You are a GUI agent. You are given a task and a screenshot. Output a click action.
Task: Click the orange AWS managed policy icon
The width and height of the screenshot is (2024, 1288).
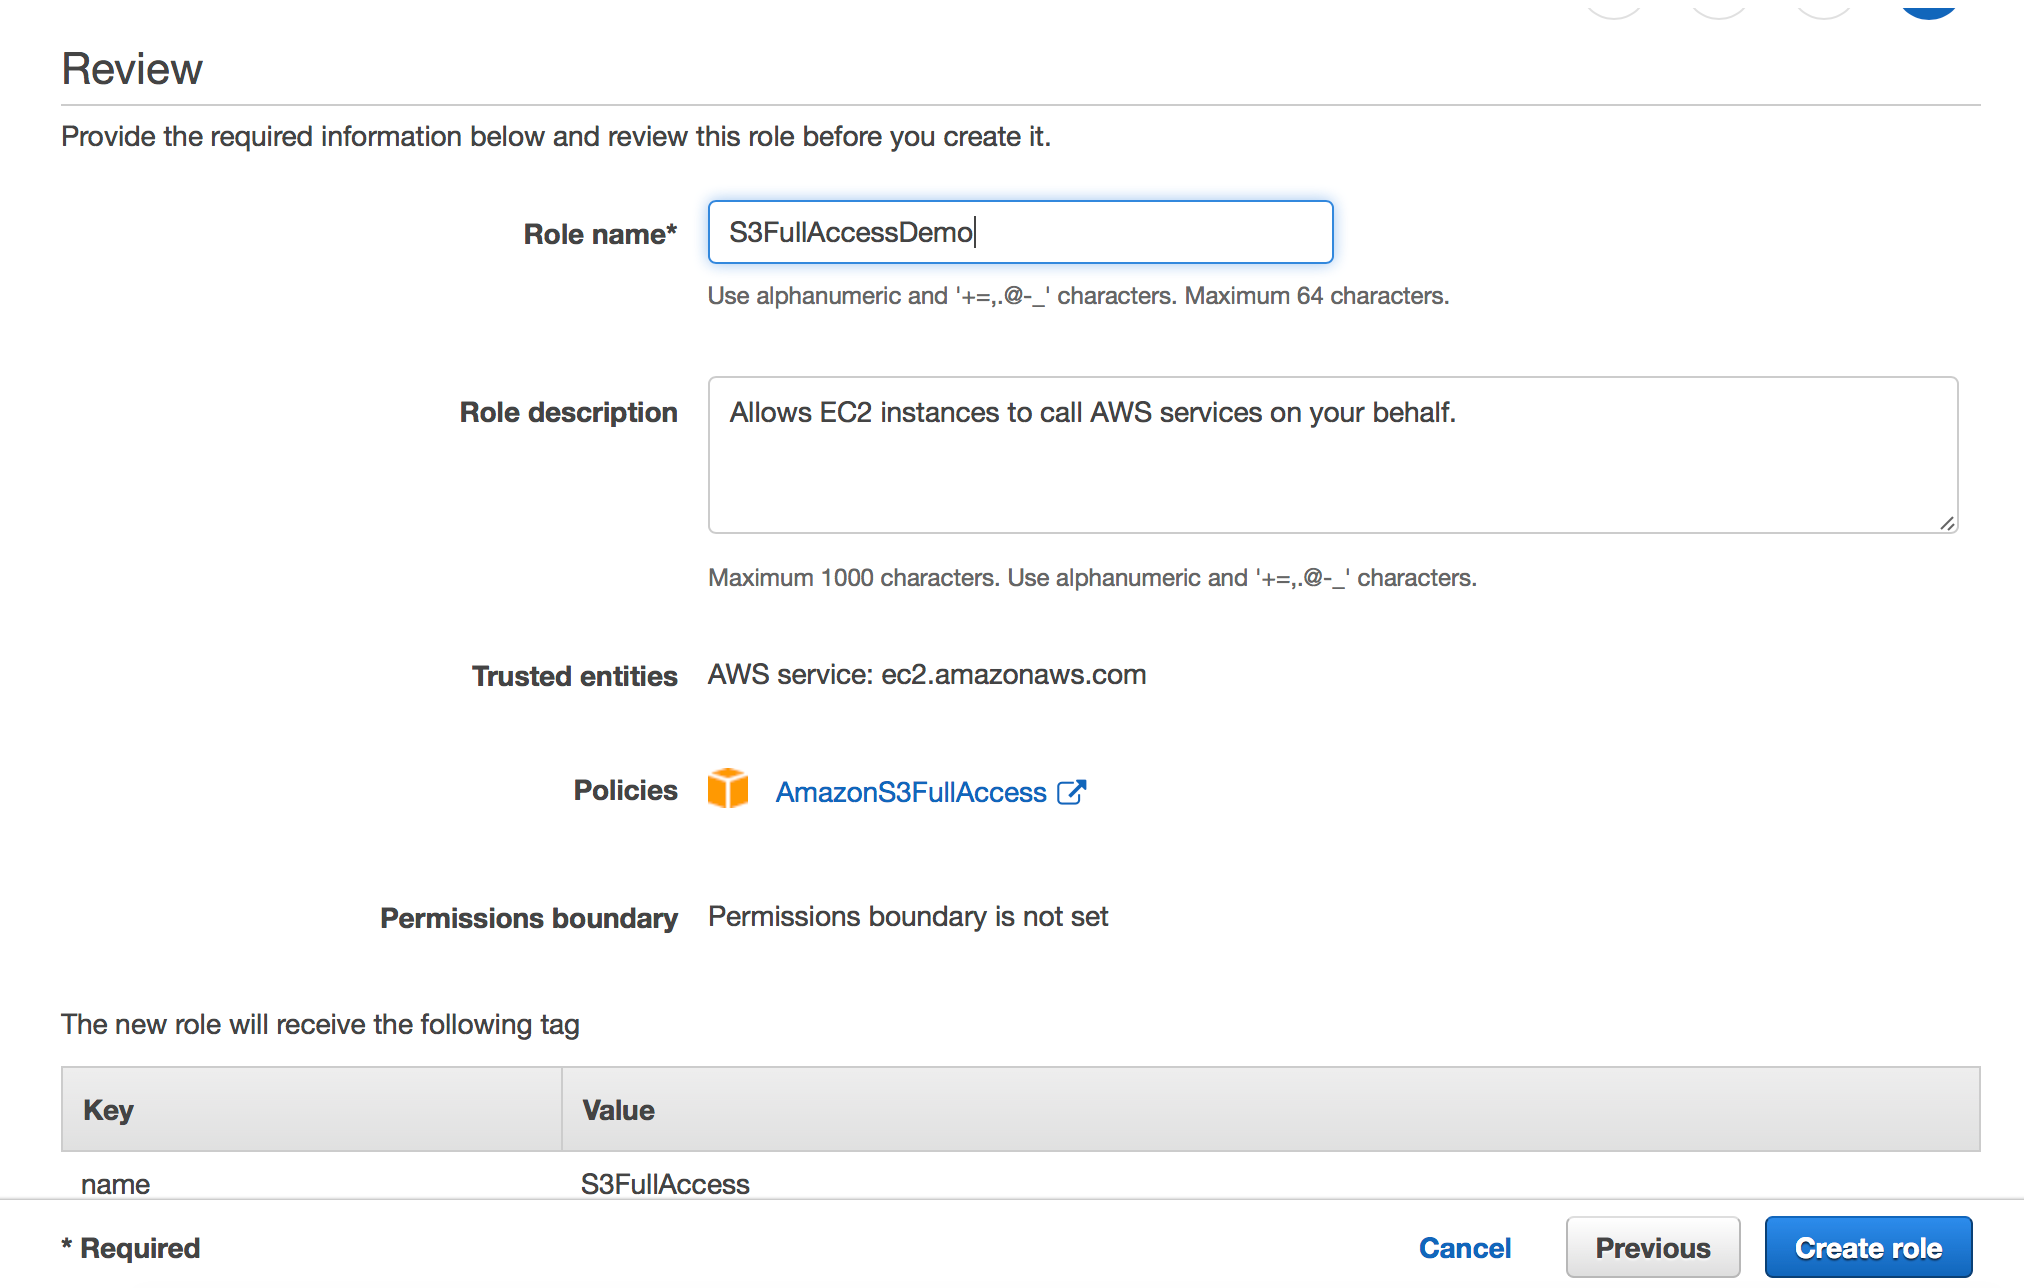[x=728, y=789]
